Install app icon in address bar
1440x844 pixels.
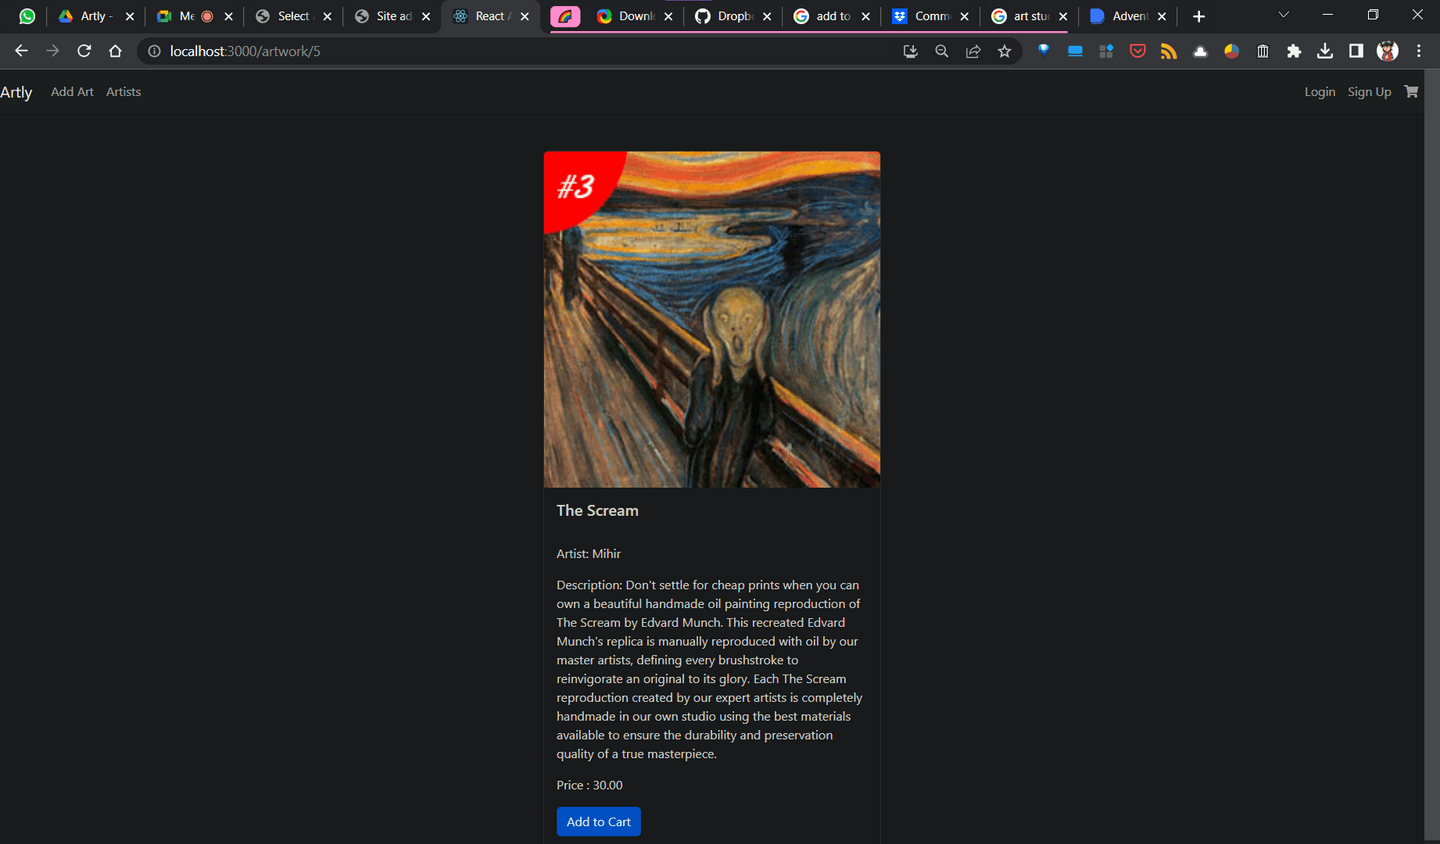click(x=910, y=51)
